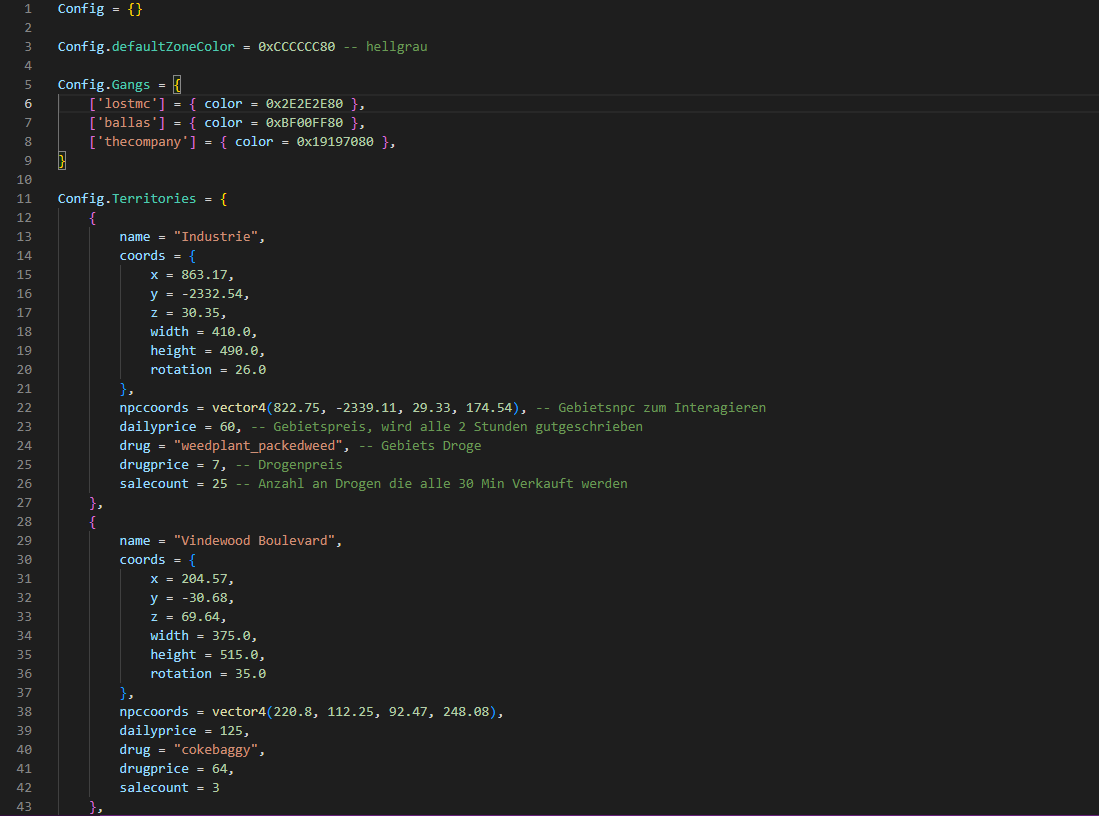Place cursor in the "Industrie" name string

tap(218, 237)
